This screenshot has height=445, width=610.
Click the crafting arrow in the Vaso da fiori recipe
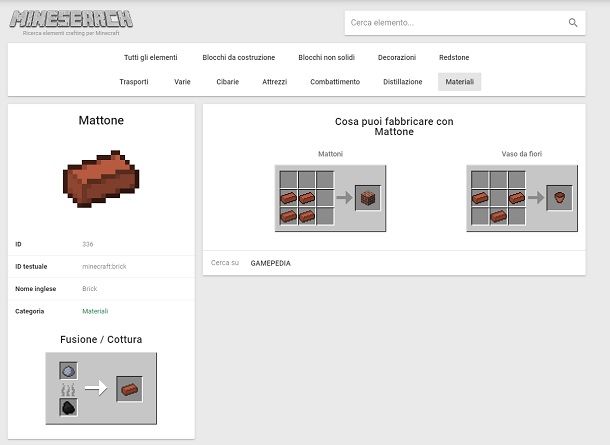pos(535,198)
